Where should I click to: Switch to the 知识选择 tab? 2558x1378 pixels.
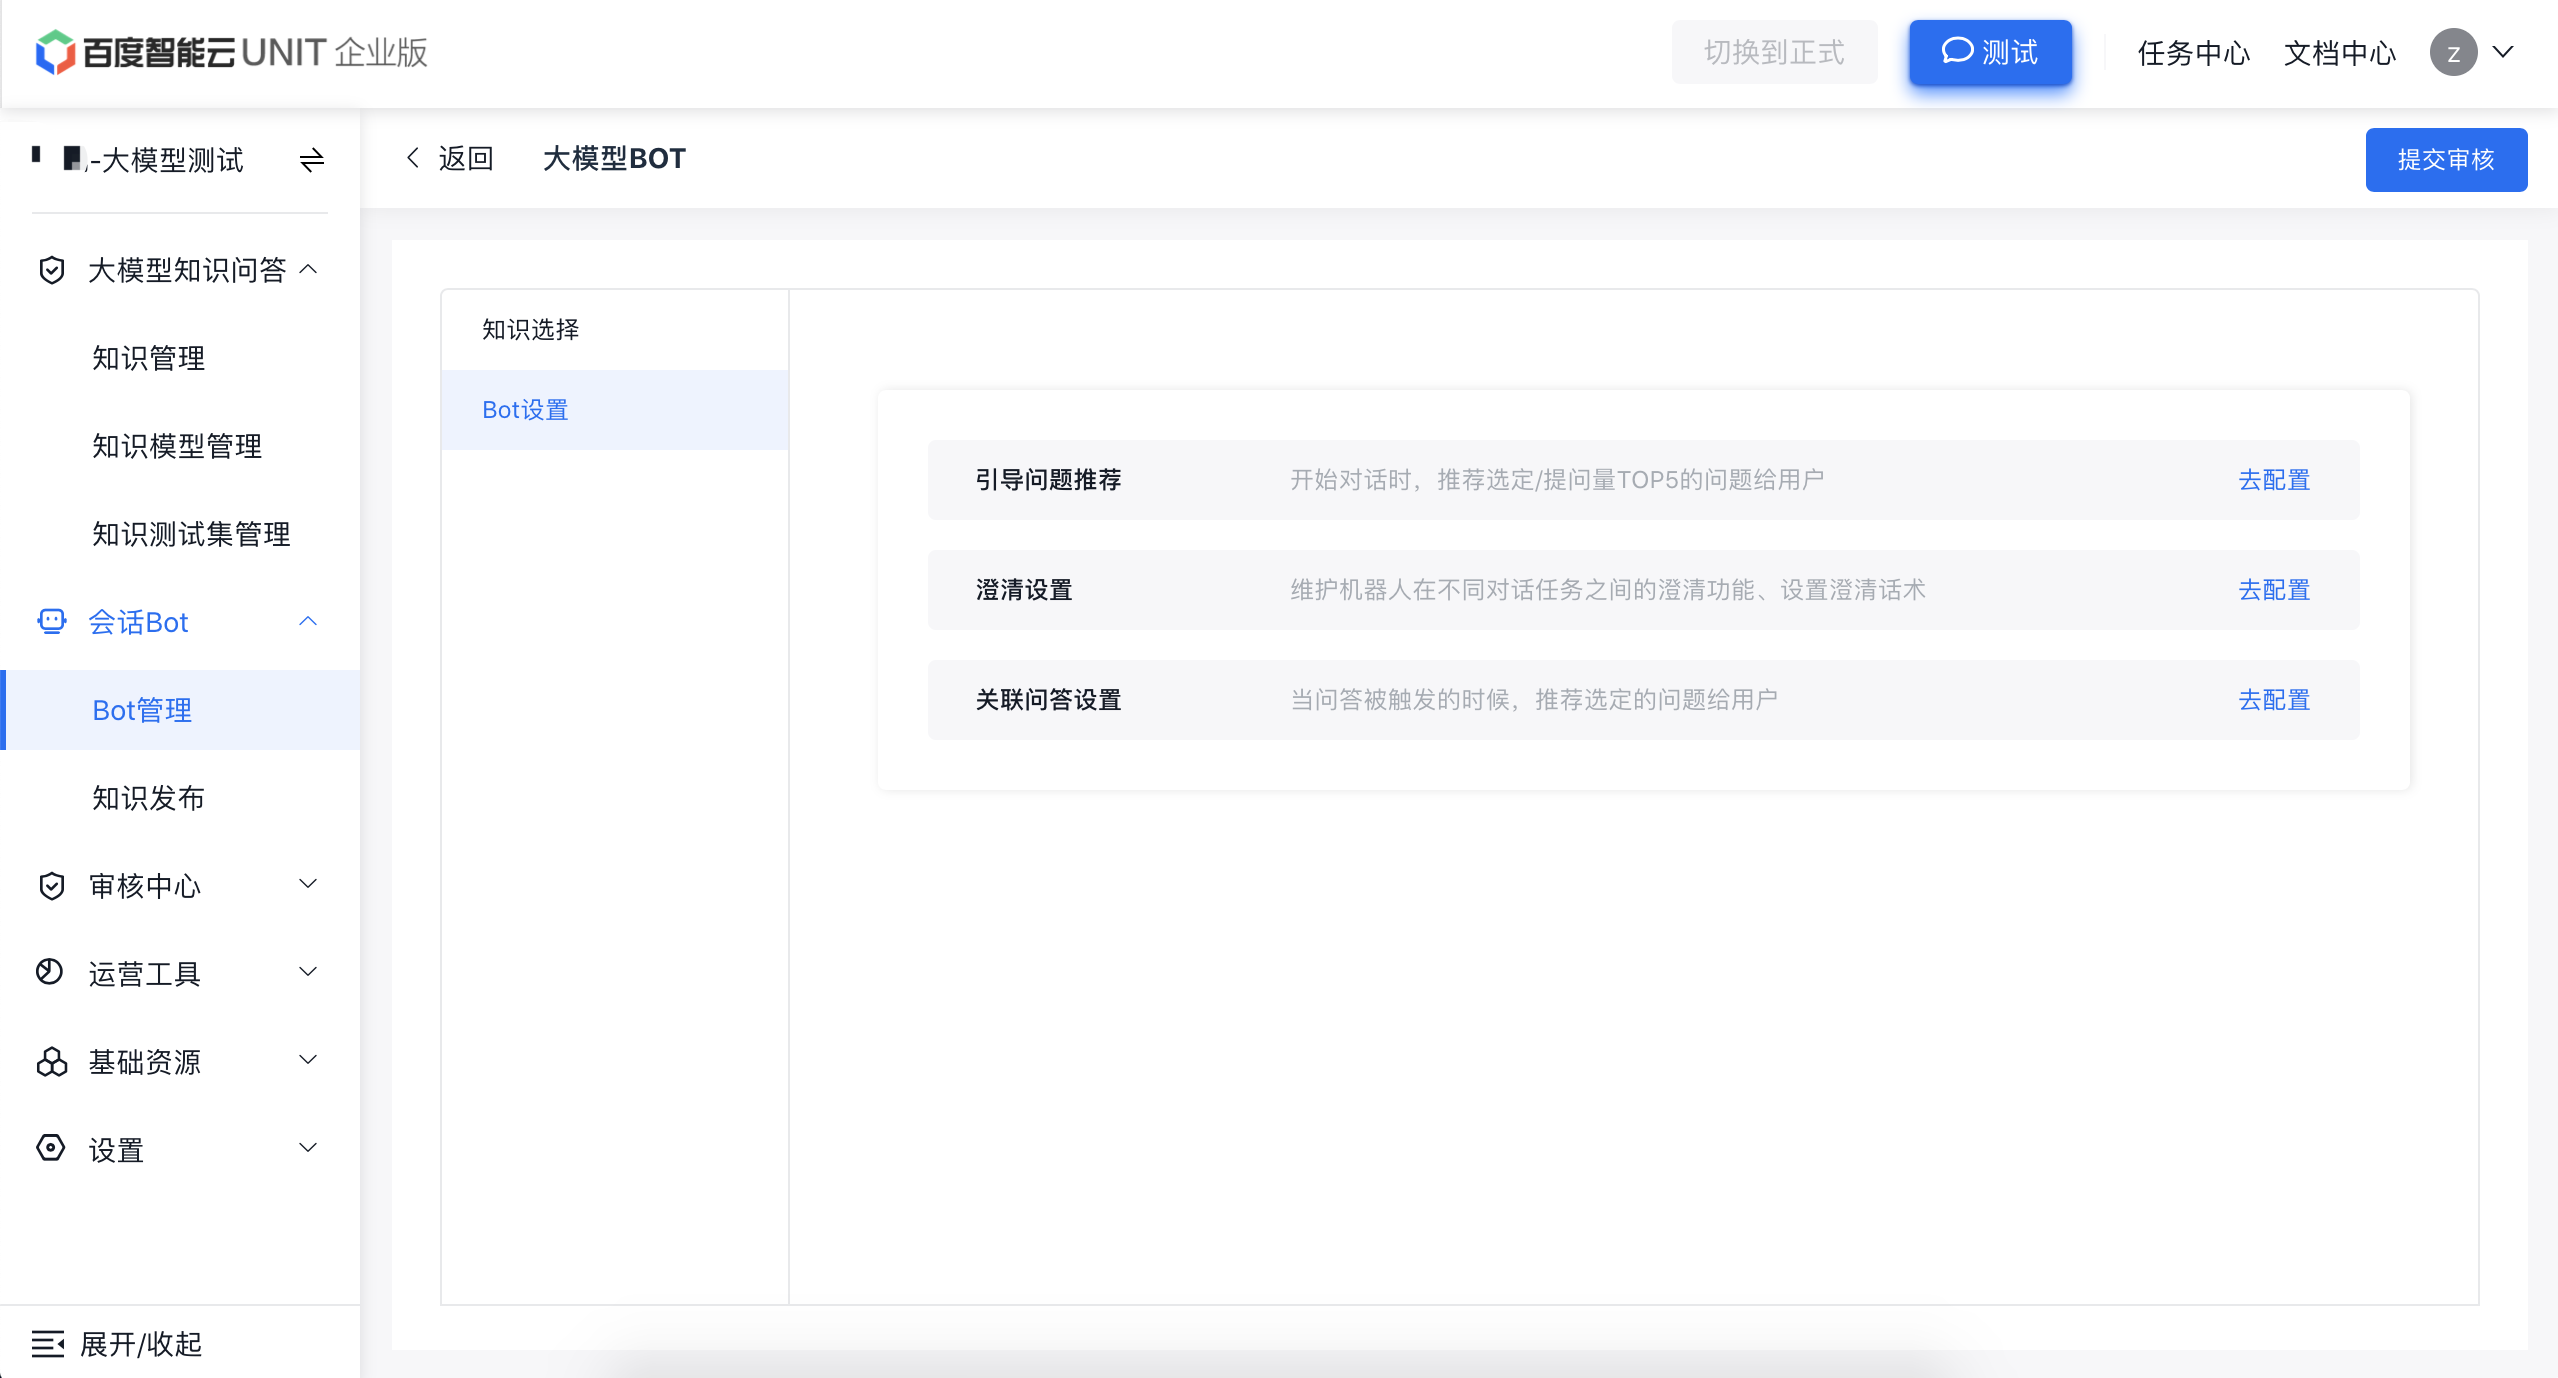click(x=615, y=330)
